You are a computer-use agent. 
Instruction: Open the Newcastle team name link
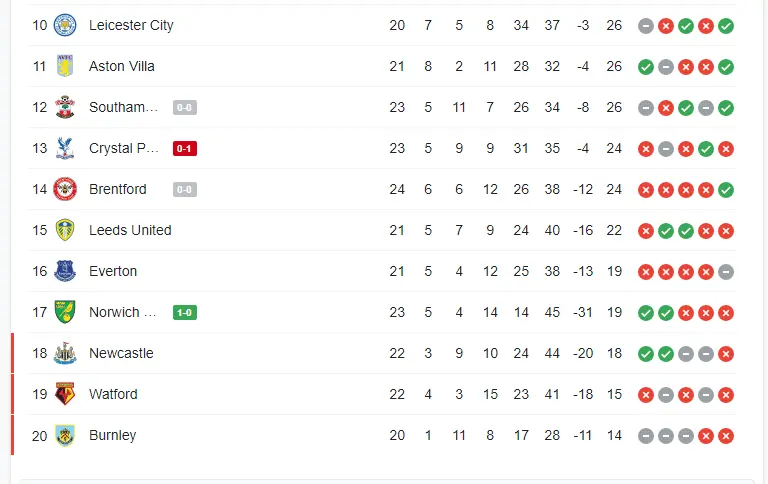[x=121, y=353]
